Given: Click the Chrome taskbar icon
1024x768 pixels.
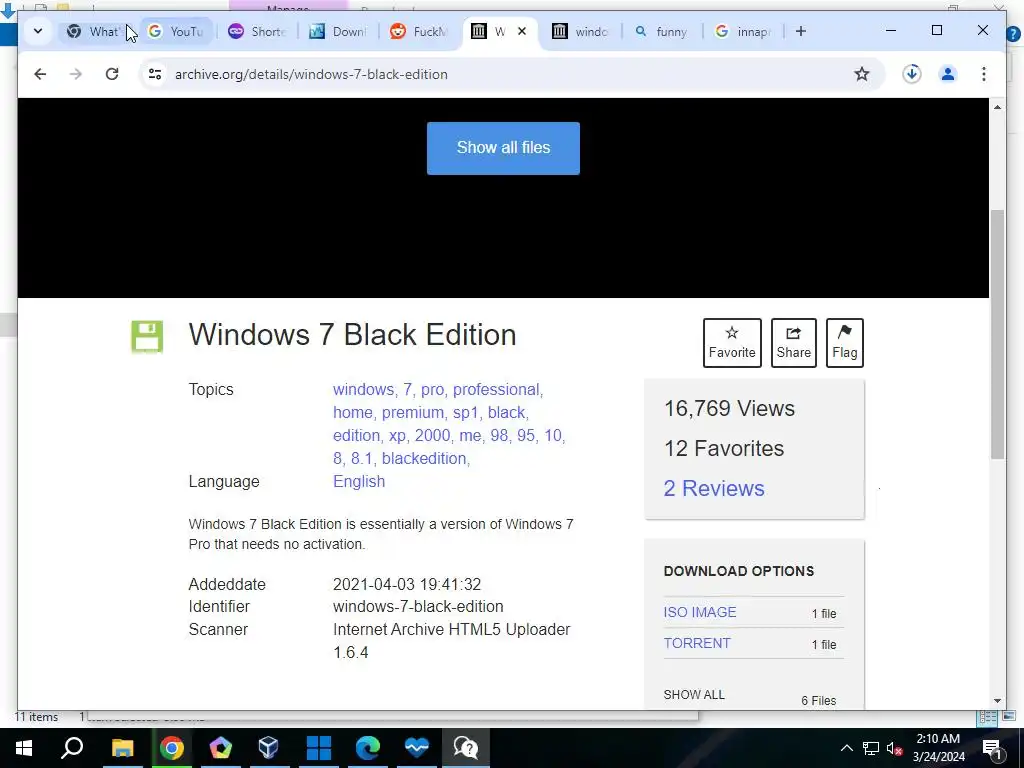Looking at the screenshot, I should (x=171, y=748).
